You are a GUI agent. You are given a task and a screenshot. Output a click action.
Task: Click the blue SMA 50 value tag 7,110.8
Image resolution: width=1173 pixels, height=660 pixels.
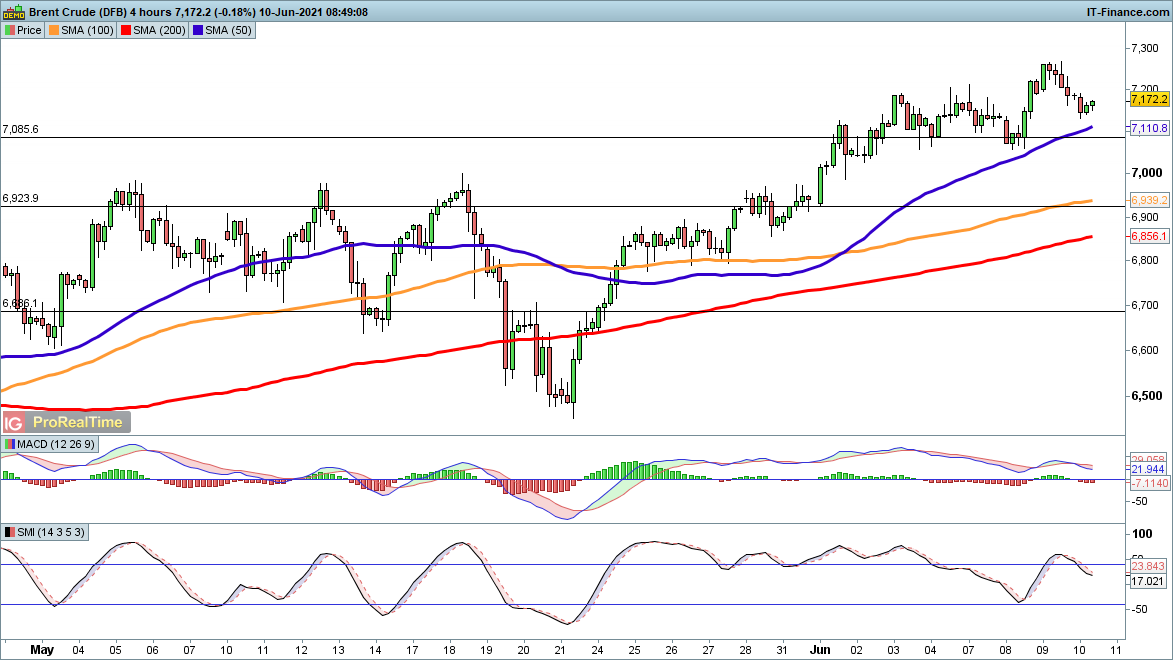[1148, 129]
